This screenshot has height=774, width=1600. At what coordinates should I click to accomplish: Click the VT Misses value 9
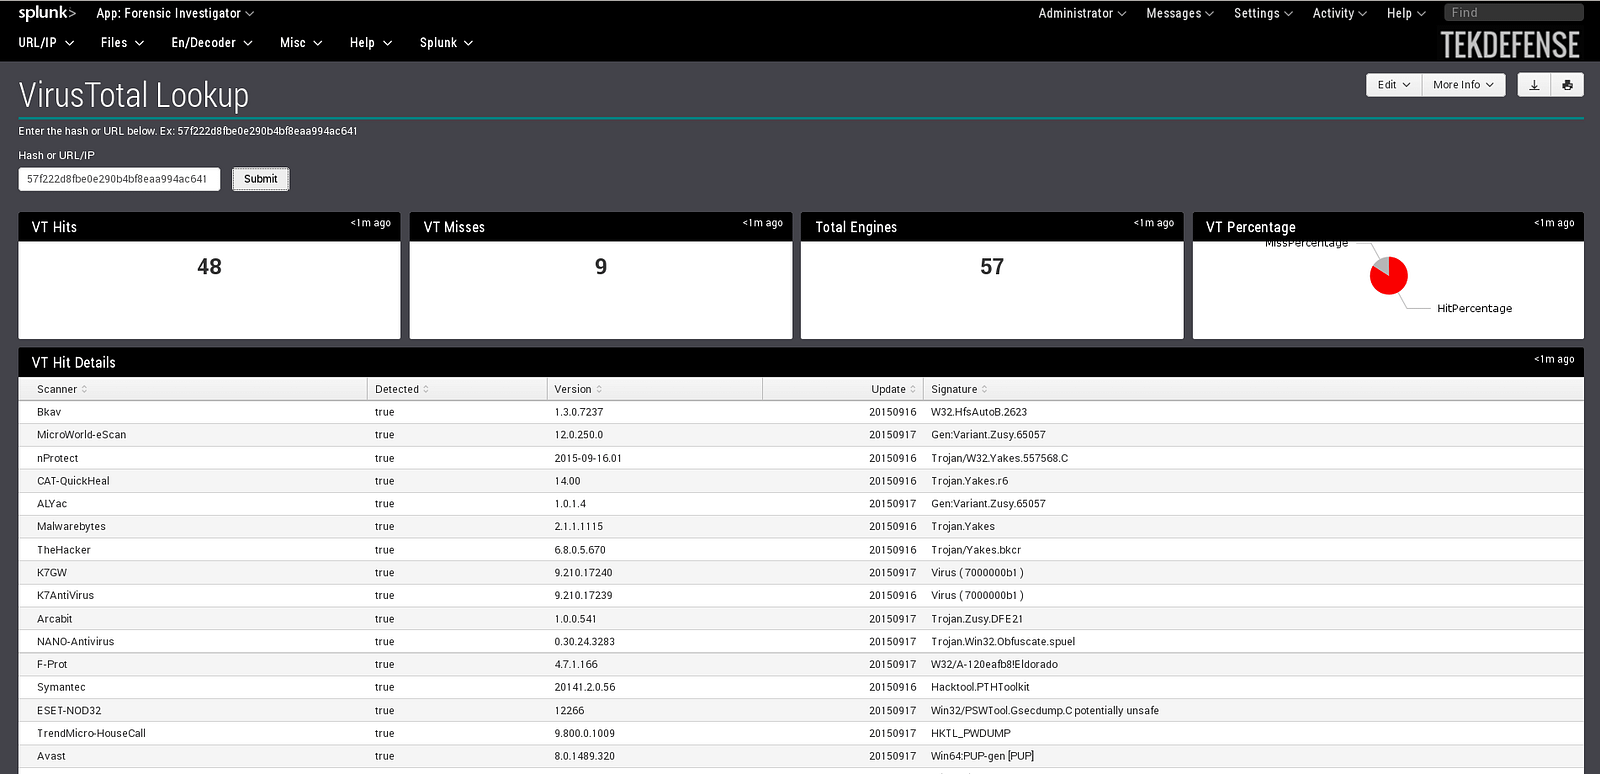pyautogui.click(x=601, y=267)
